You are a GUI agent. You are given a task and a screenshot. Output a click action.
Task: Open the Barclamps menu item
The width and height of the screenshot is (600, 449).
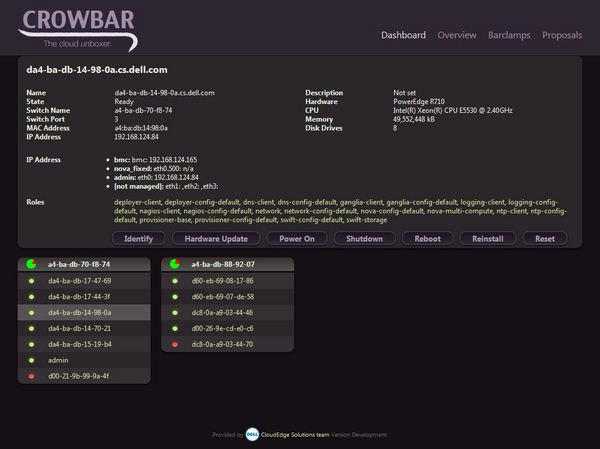(x=509, y=35)
